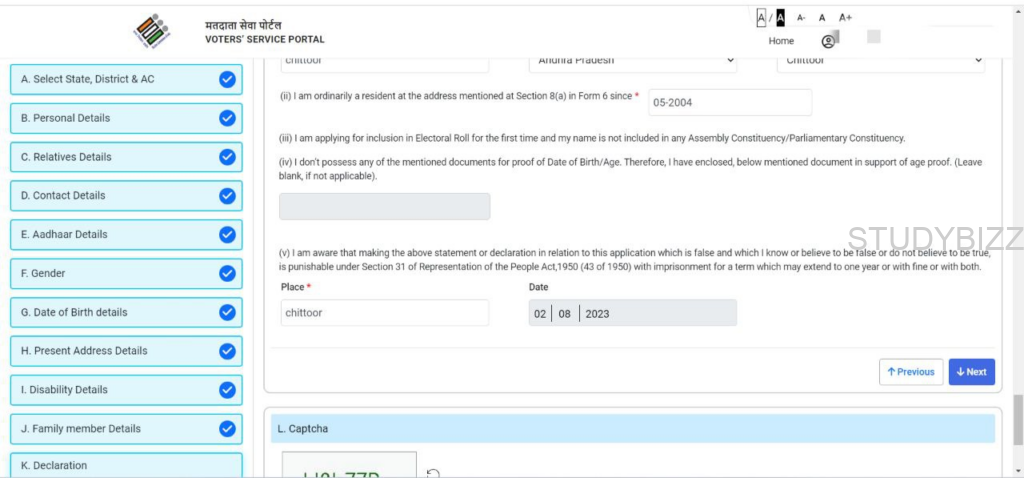Switch to light contrast theme icon
The width and height of the screenshot is (1024, 478).
coord(761,17)
